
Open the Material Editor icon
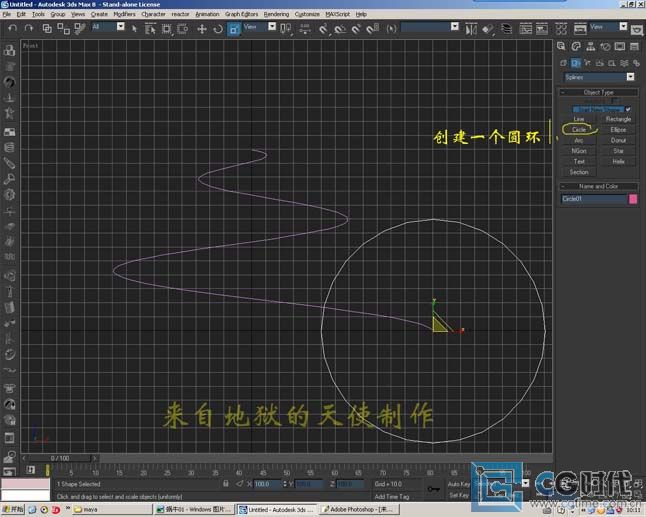pyautogui.click(x=561, y=29)
